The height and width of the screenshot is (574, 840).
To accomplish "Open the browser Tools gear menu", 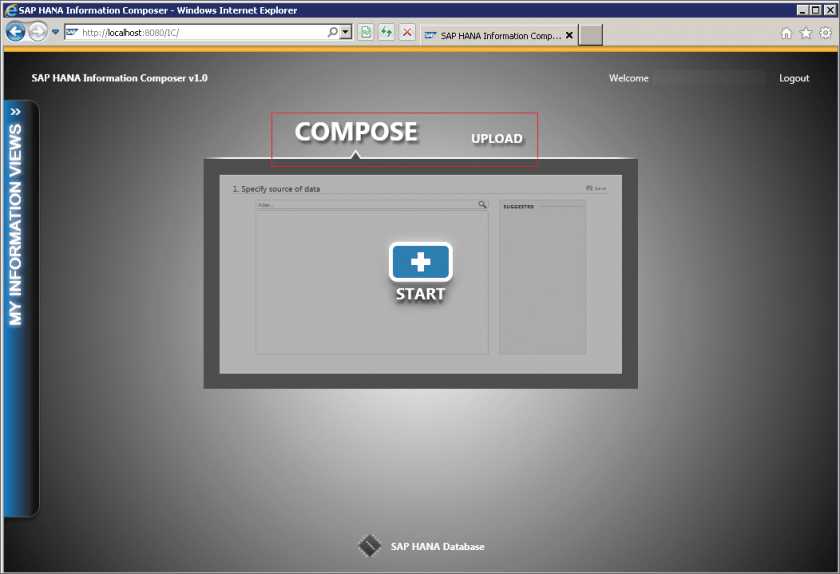I will pyautogui.click(x=826, y=33).
